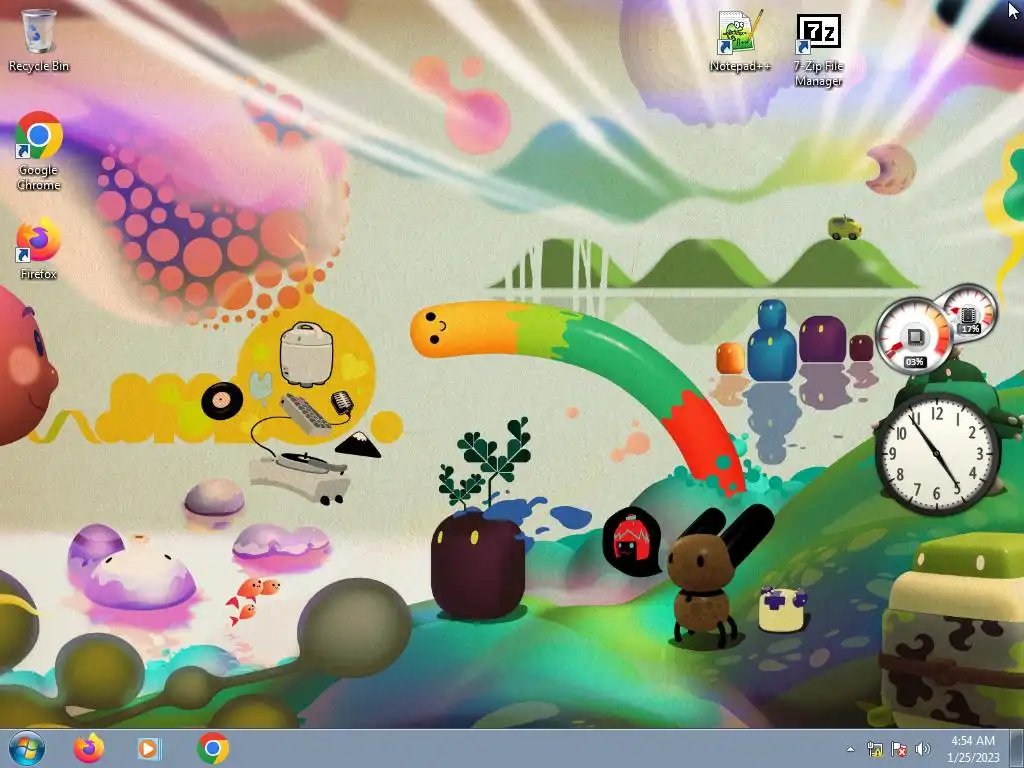Open Windows Media Player from taskbar
Image resolution: width=1024 pixels, height=768 pixels.
(149, 748)
